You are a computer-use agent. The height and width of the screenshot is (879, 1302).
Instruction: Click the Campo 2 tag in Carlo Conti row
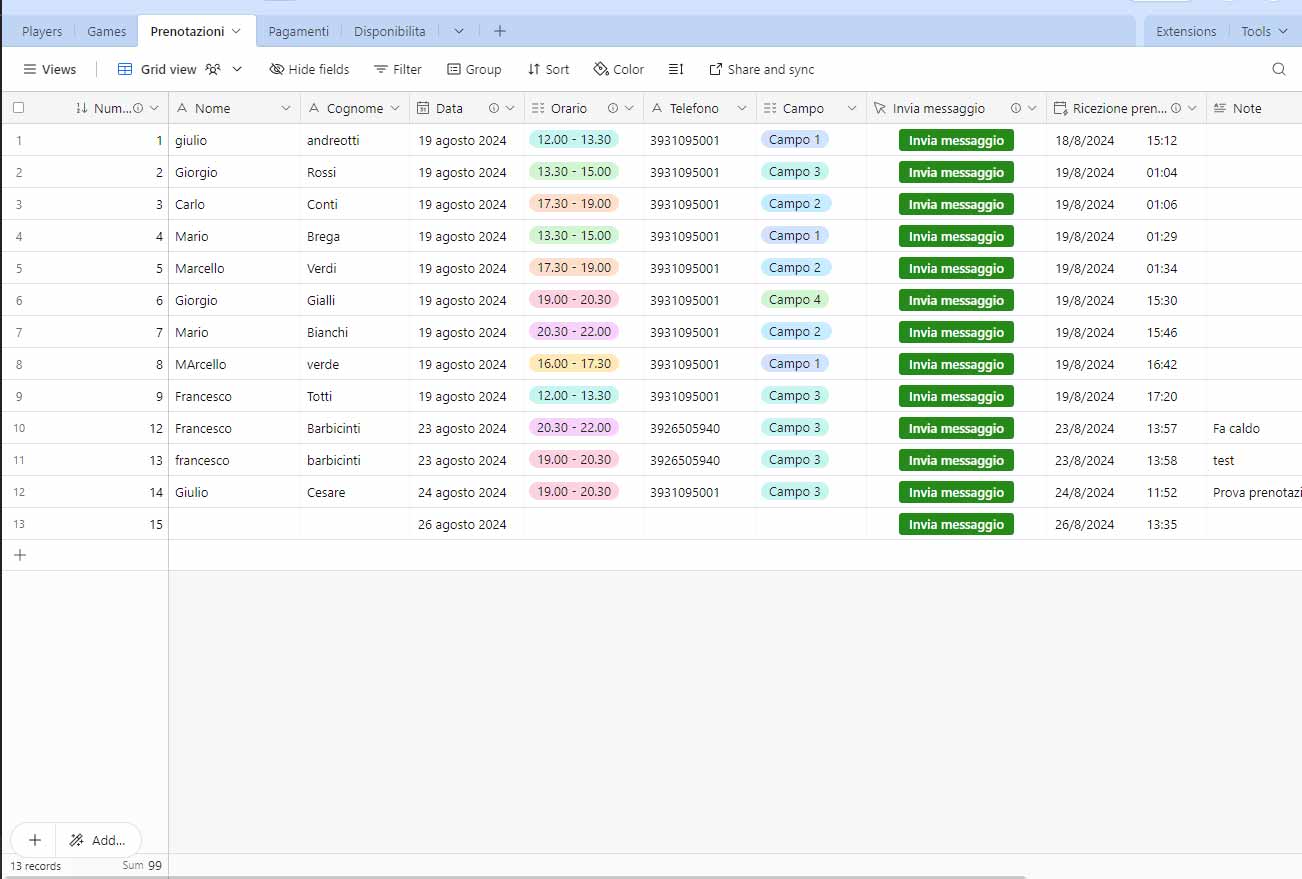[x=795, y=203]
